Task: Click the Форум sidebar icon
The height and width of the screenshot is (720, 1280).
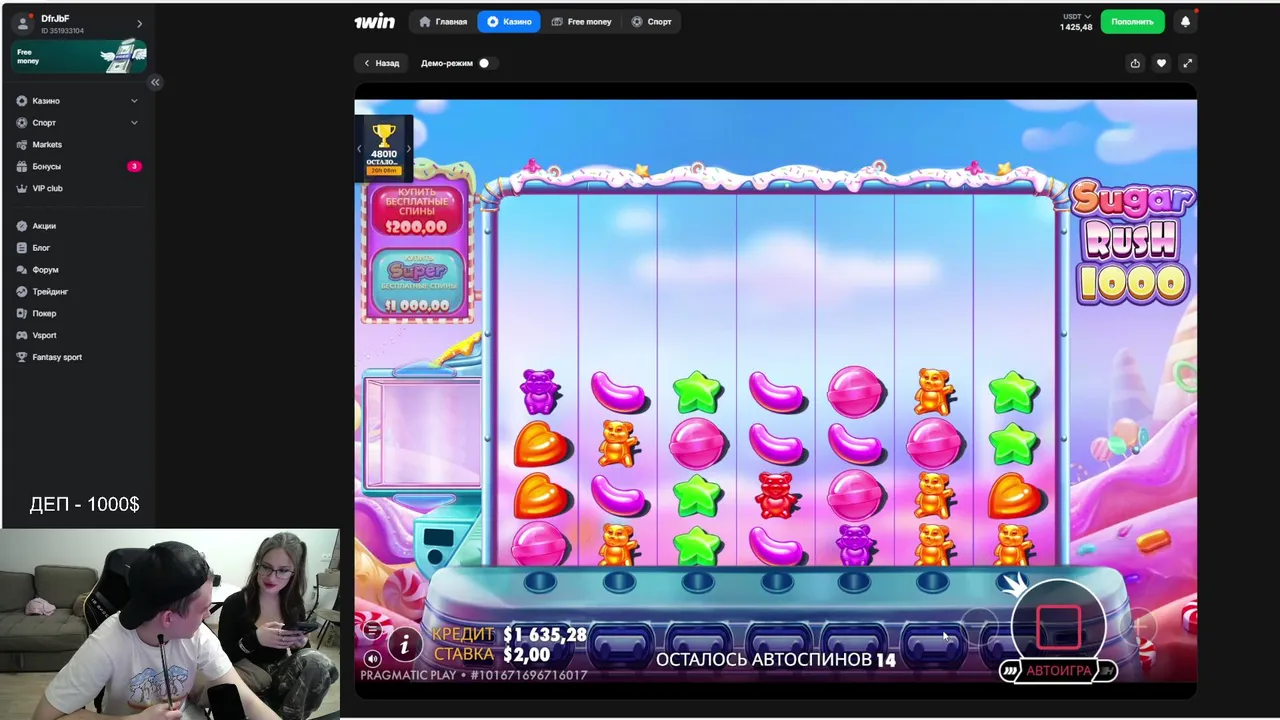Action: (x=22, y=270)
